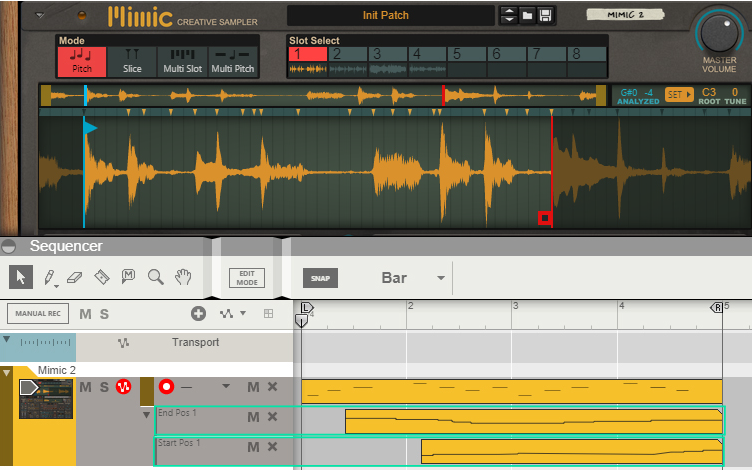The image size is (752, 470).
Task: Click the red end position square handle
Action: [544, 218]
